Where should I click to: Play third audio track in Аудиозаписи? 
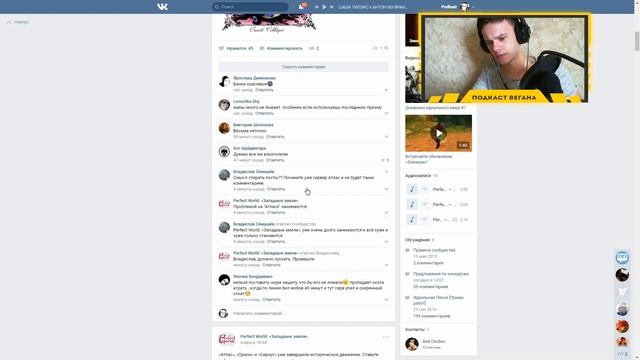click(411, 220)
